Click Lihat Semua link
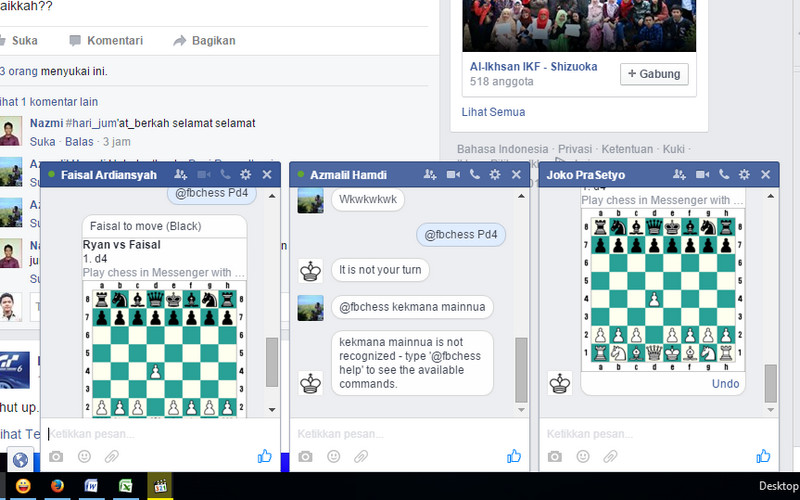The image size is (800, 500). pyautogui.click(x=493, y=112)
